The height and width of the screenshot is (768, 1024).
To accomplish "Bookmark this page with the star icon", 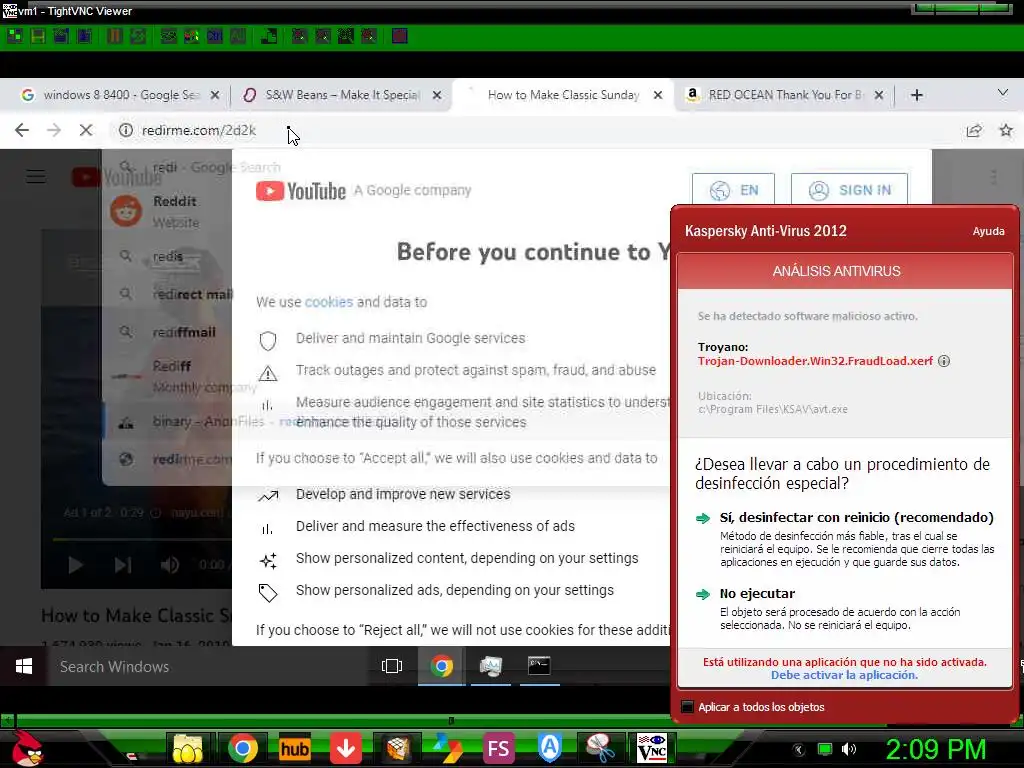I will tap(1006, 130).
